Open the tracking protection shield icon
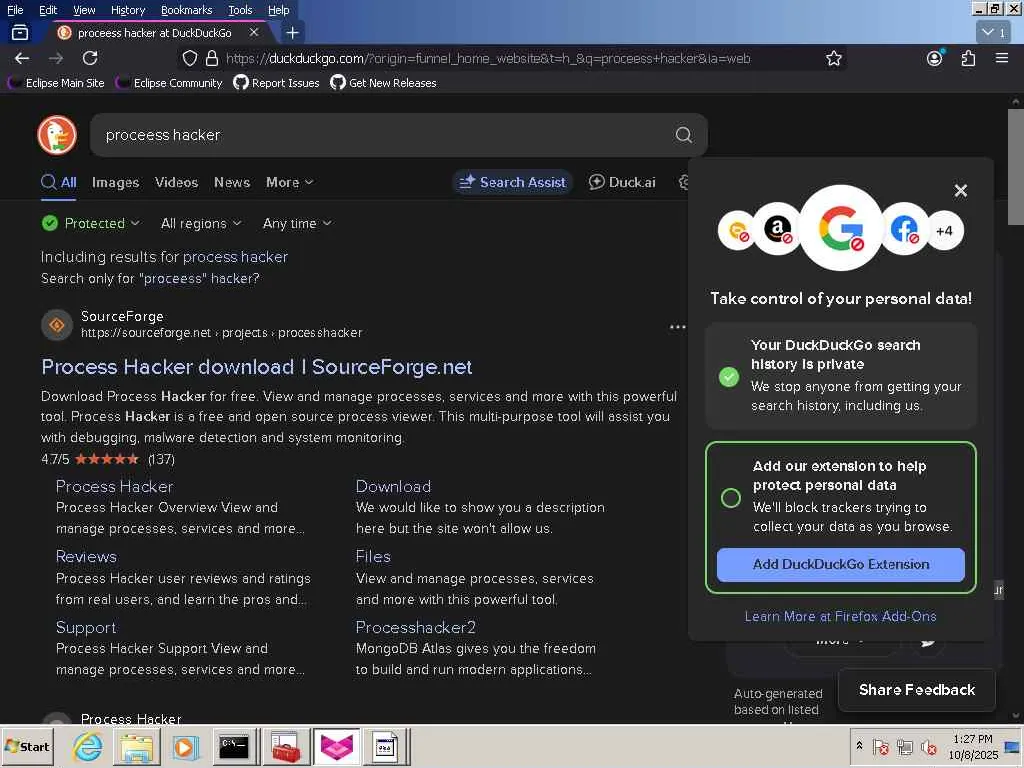The height and width of the screenshot is (768, 1024). 189,58
